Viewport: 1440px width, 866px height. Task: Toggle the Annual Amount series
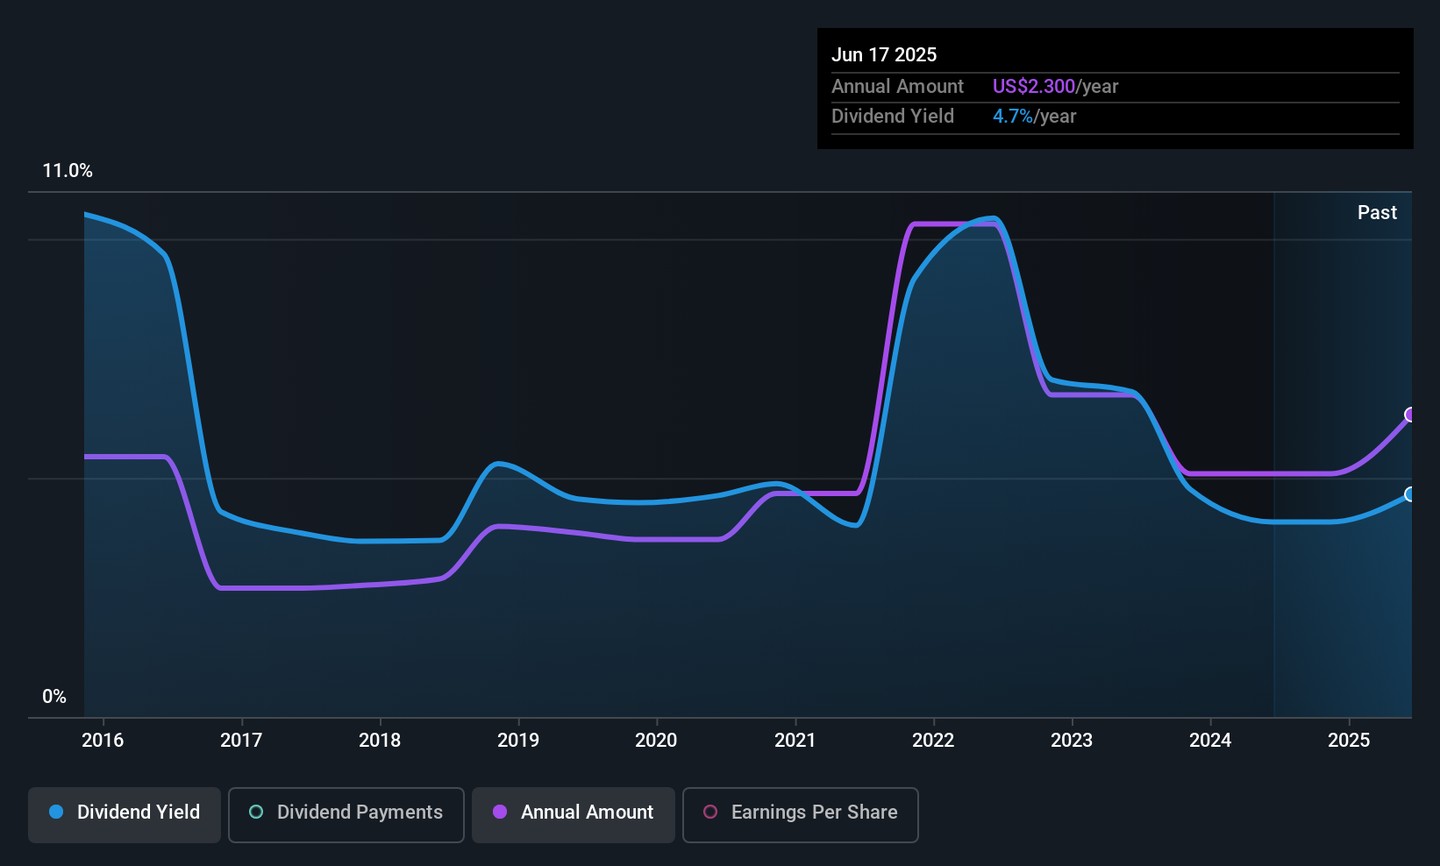573,814
